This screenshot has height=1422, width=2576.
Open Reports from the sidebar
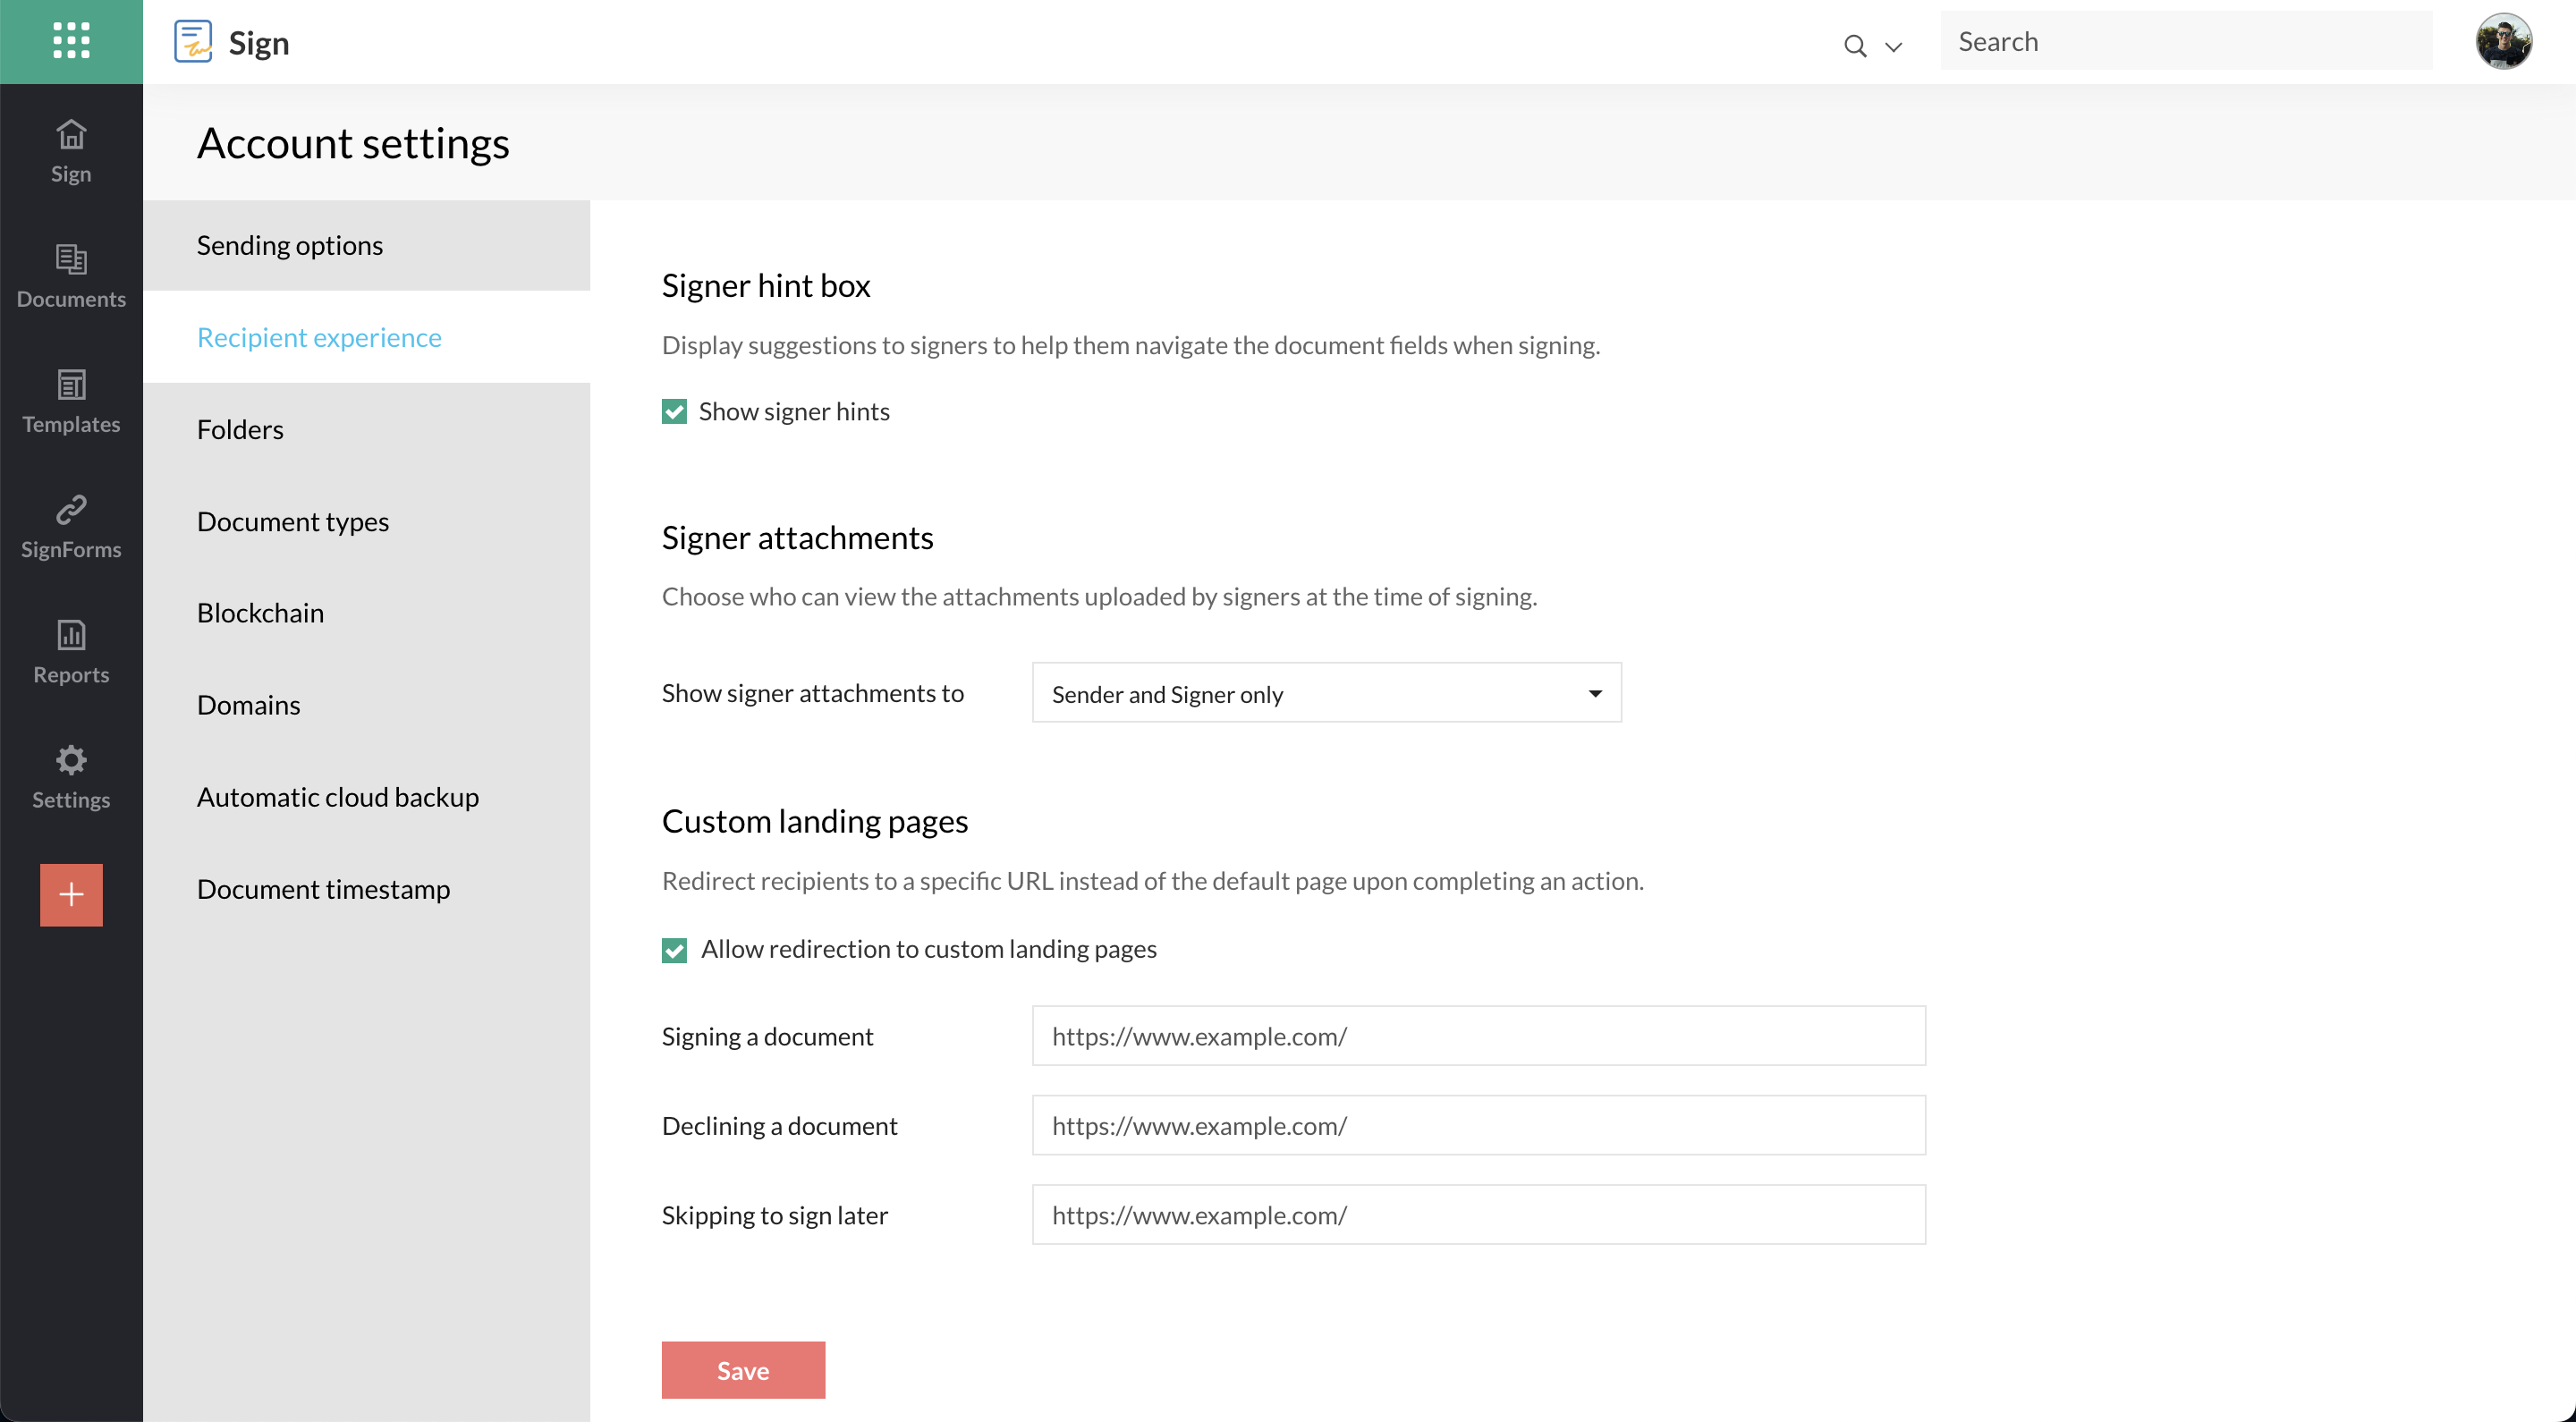coord(71,651)
